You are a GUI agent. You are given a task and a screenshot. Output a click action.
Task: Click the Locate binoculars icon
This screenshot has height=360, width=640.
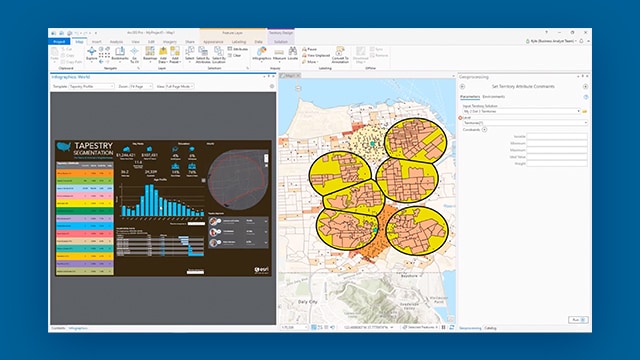click(x=293, y=53)
